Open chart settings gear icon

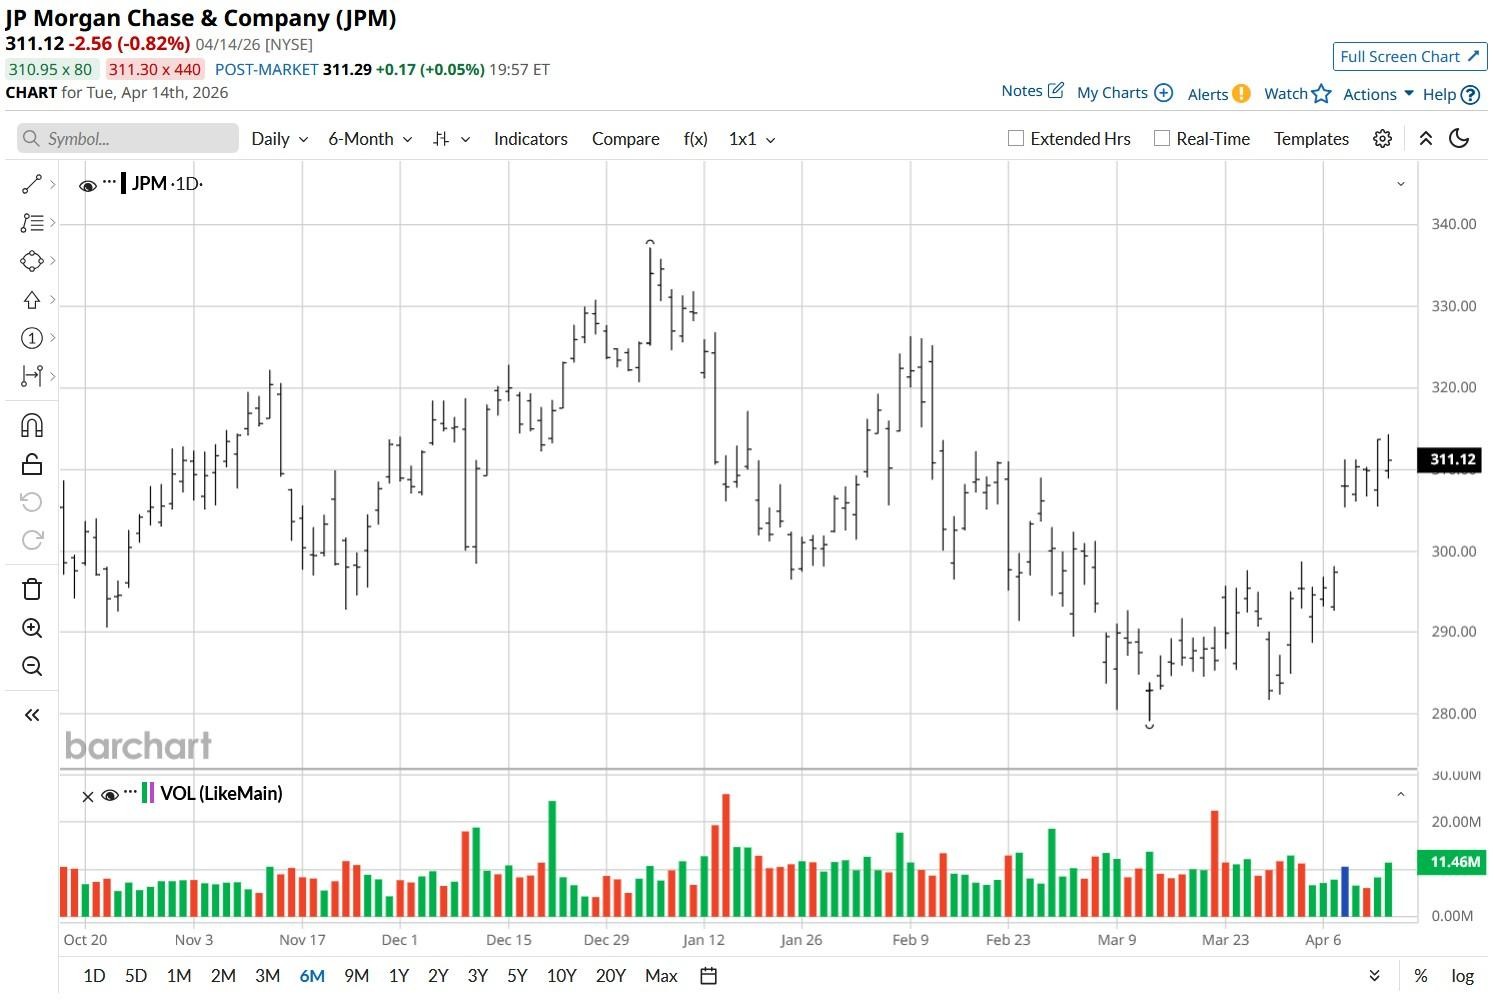tap(1382, 139)
